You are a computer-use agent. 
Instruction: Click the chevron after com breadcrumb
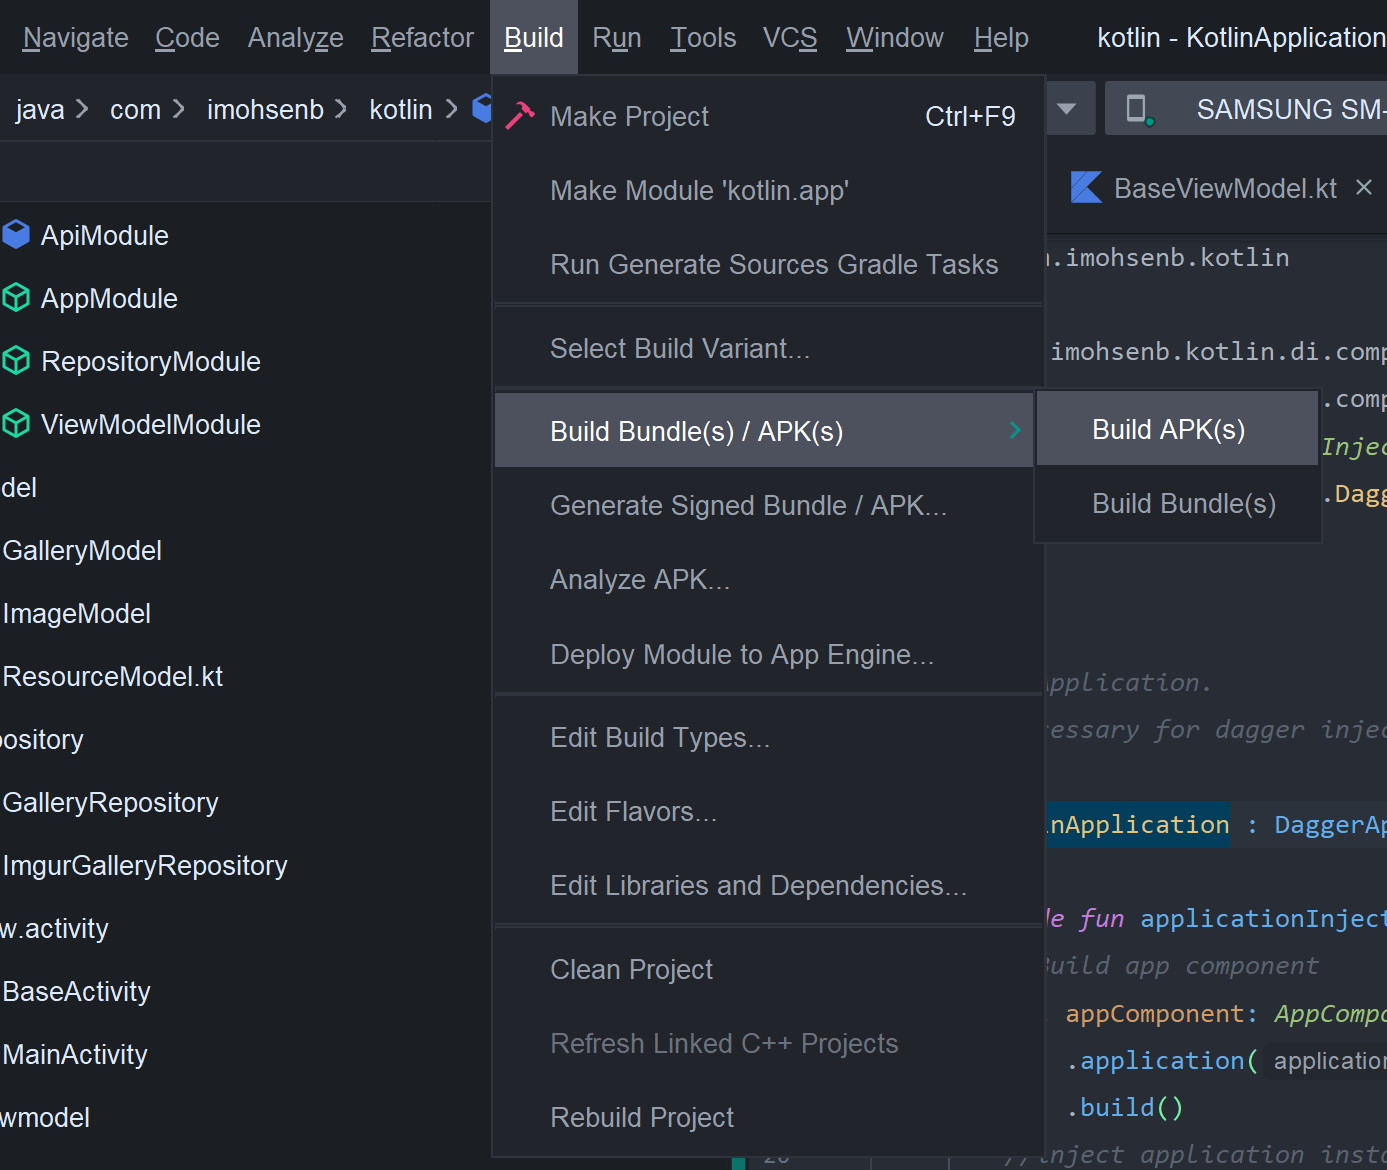click(x=179, y=108)
